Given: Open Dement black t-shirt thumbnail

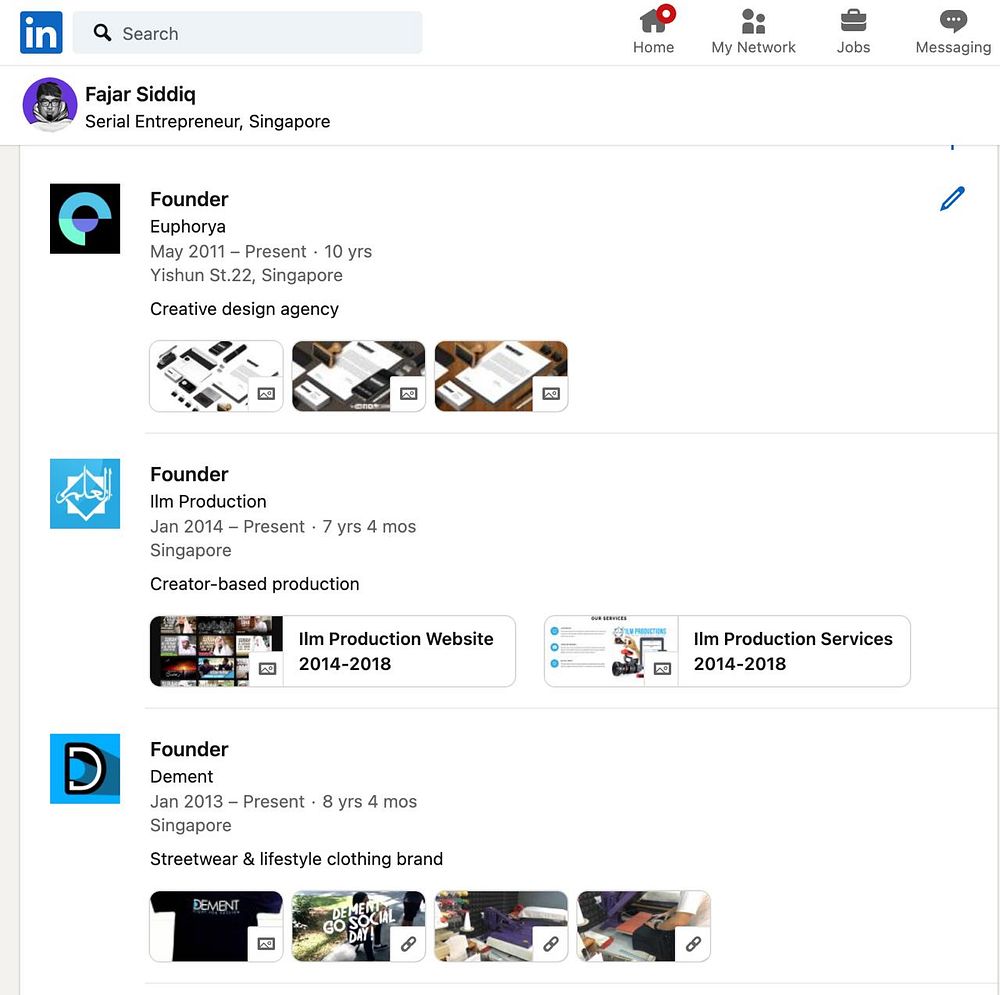Looking at the screenshot, I should coord(216,926).
